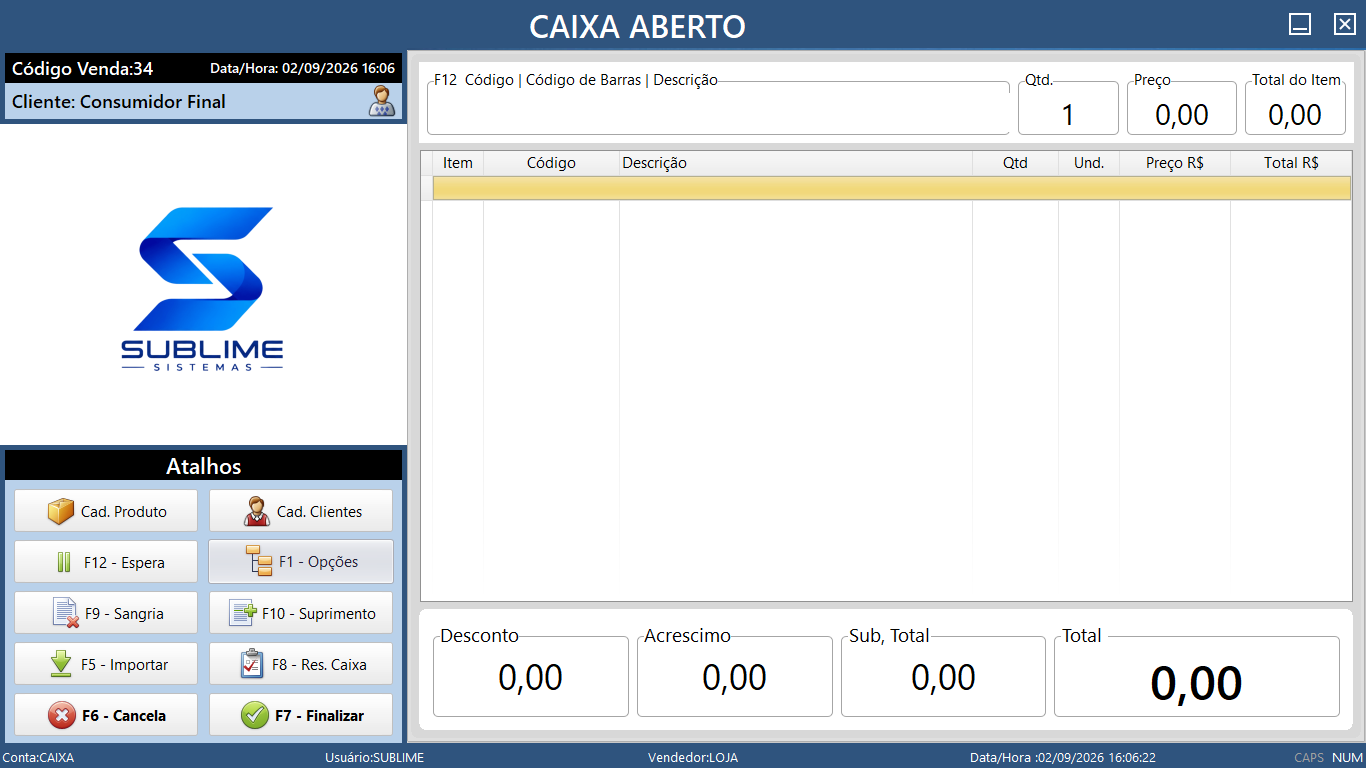Click the Código Venda:34 label

(83, 69)
